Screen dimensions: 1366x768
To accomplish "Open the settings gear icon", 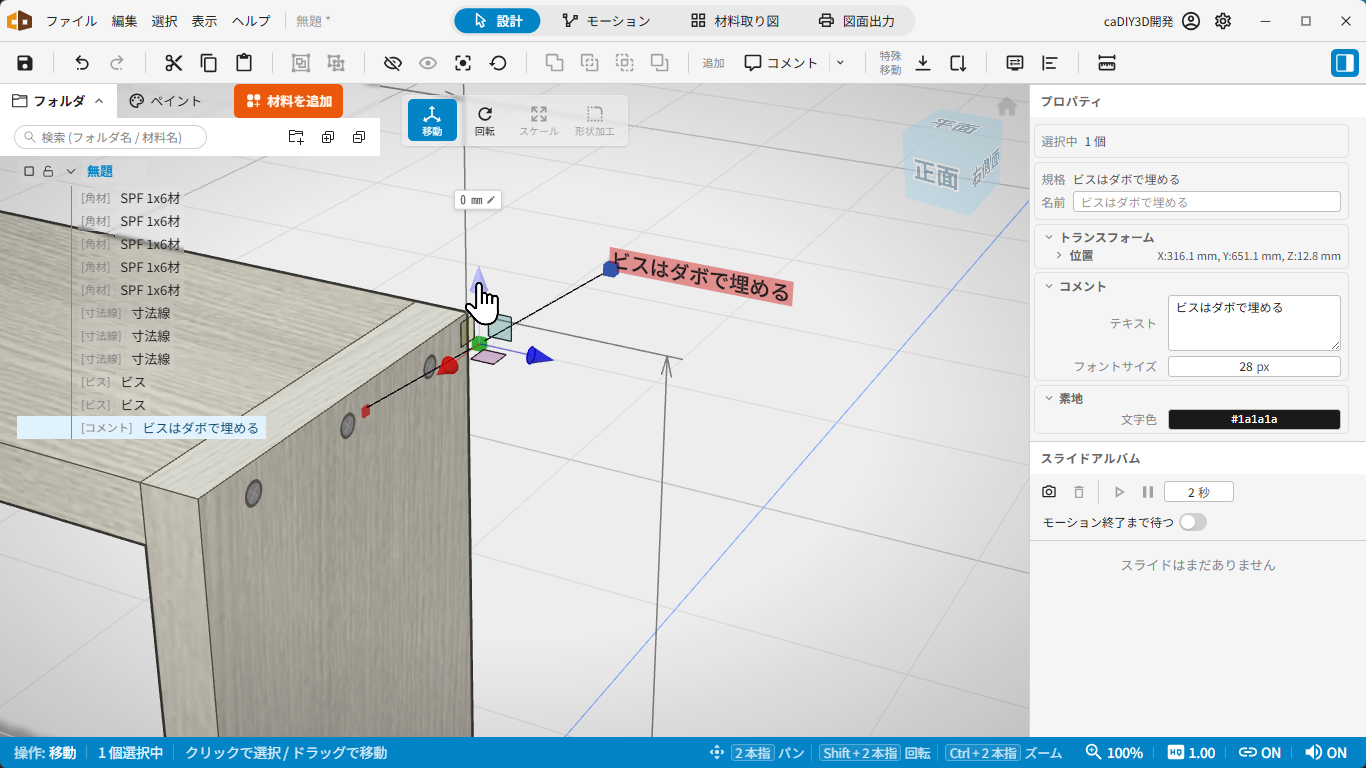I will (1223, 21).
